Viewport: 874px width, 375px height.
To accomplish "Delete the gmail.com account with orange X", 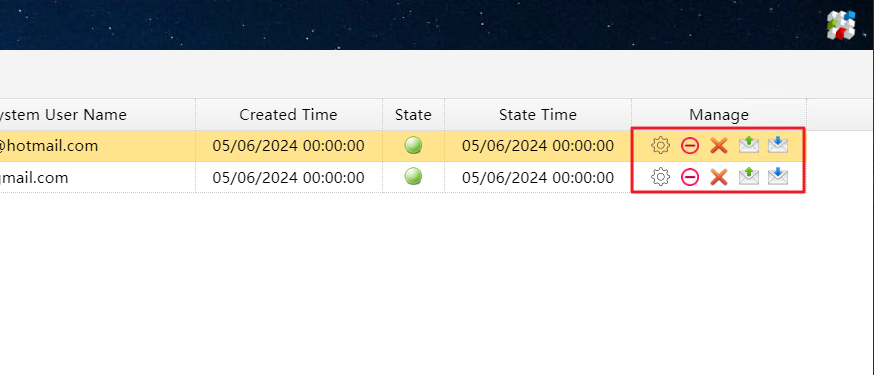I will [x=719, y=177].
